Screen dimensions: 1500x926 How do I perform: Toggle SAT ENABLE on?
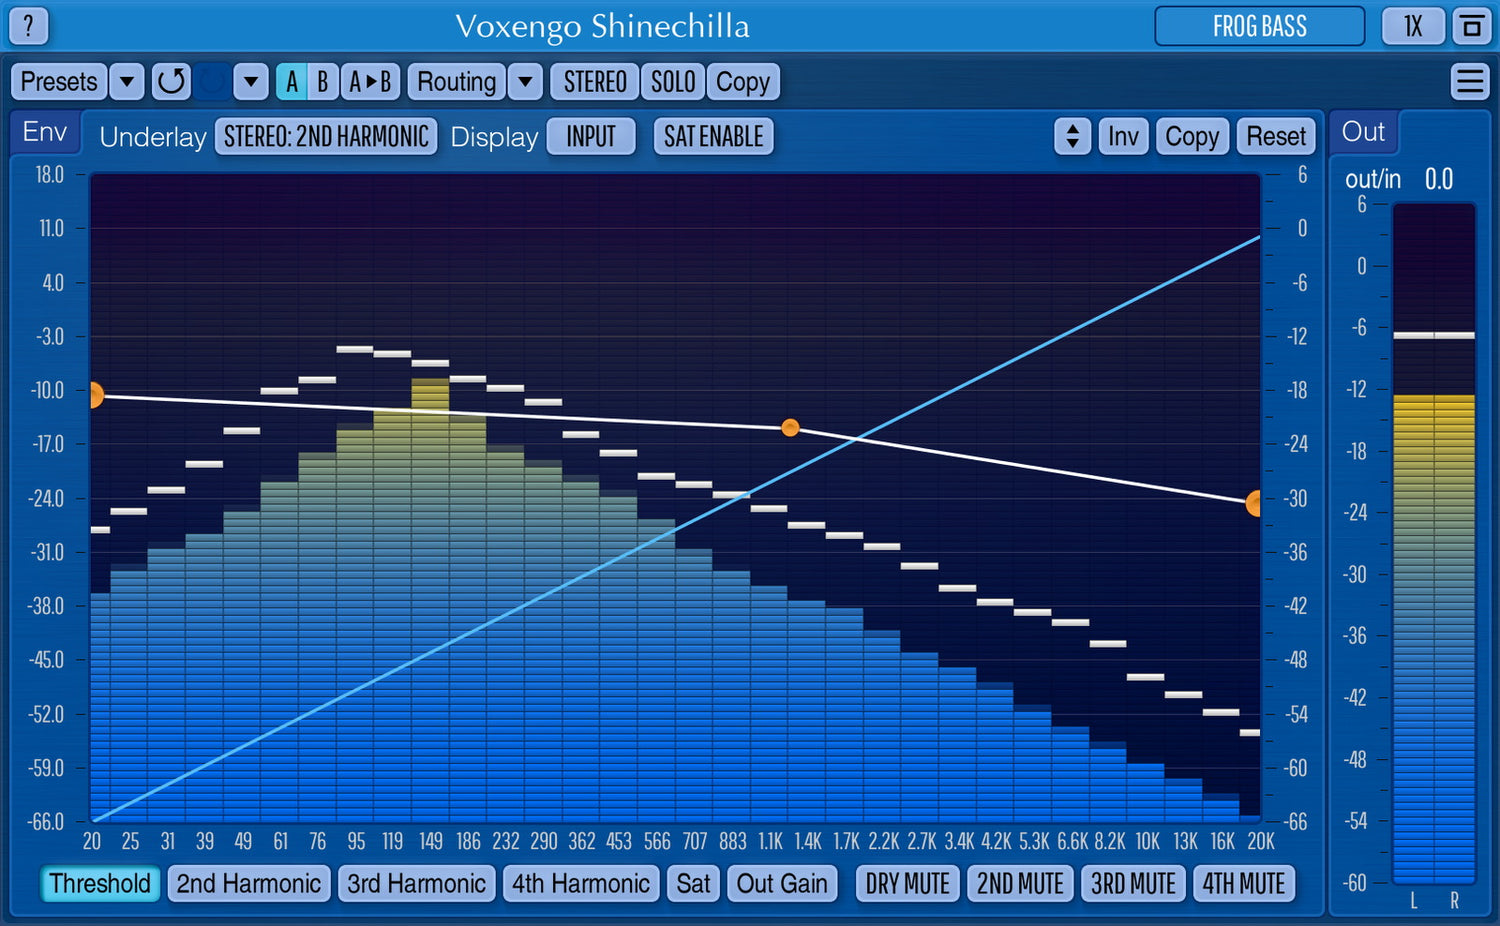coord(713,137)
